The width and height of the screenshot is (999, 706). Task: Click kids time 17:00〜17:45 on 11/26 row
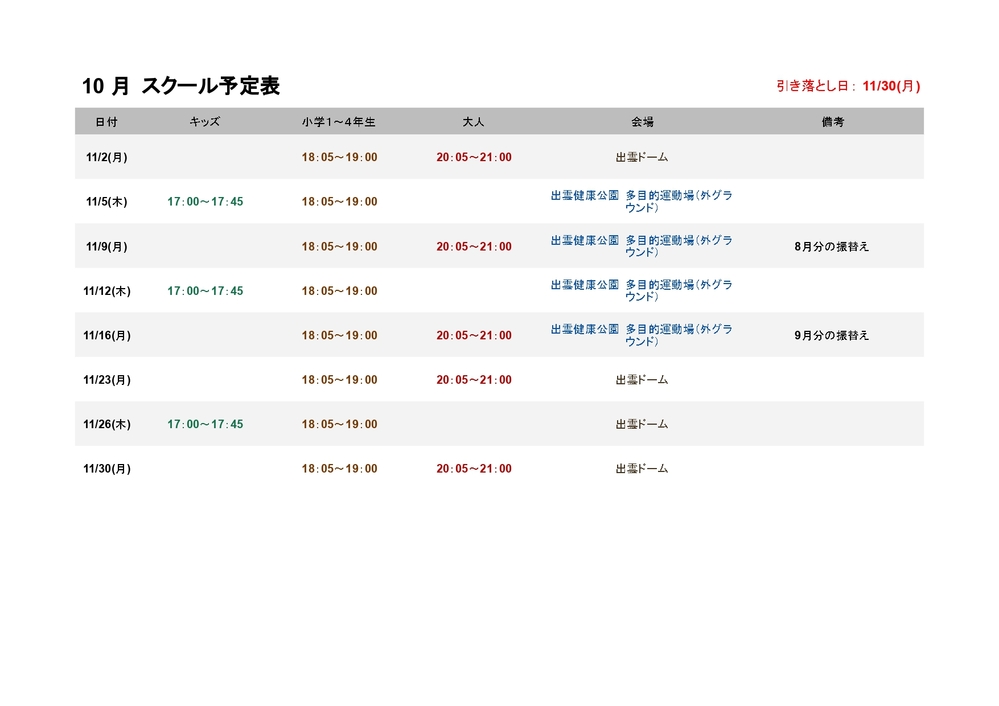205,424
